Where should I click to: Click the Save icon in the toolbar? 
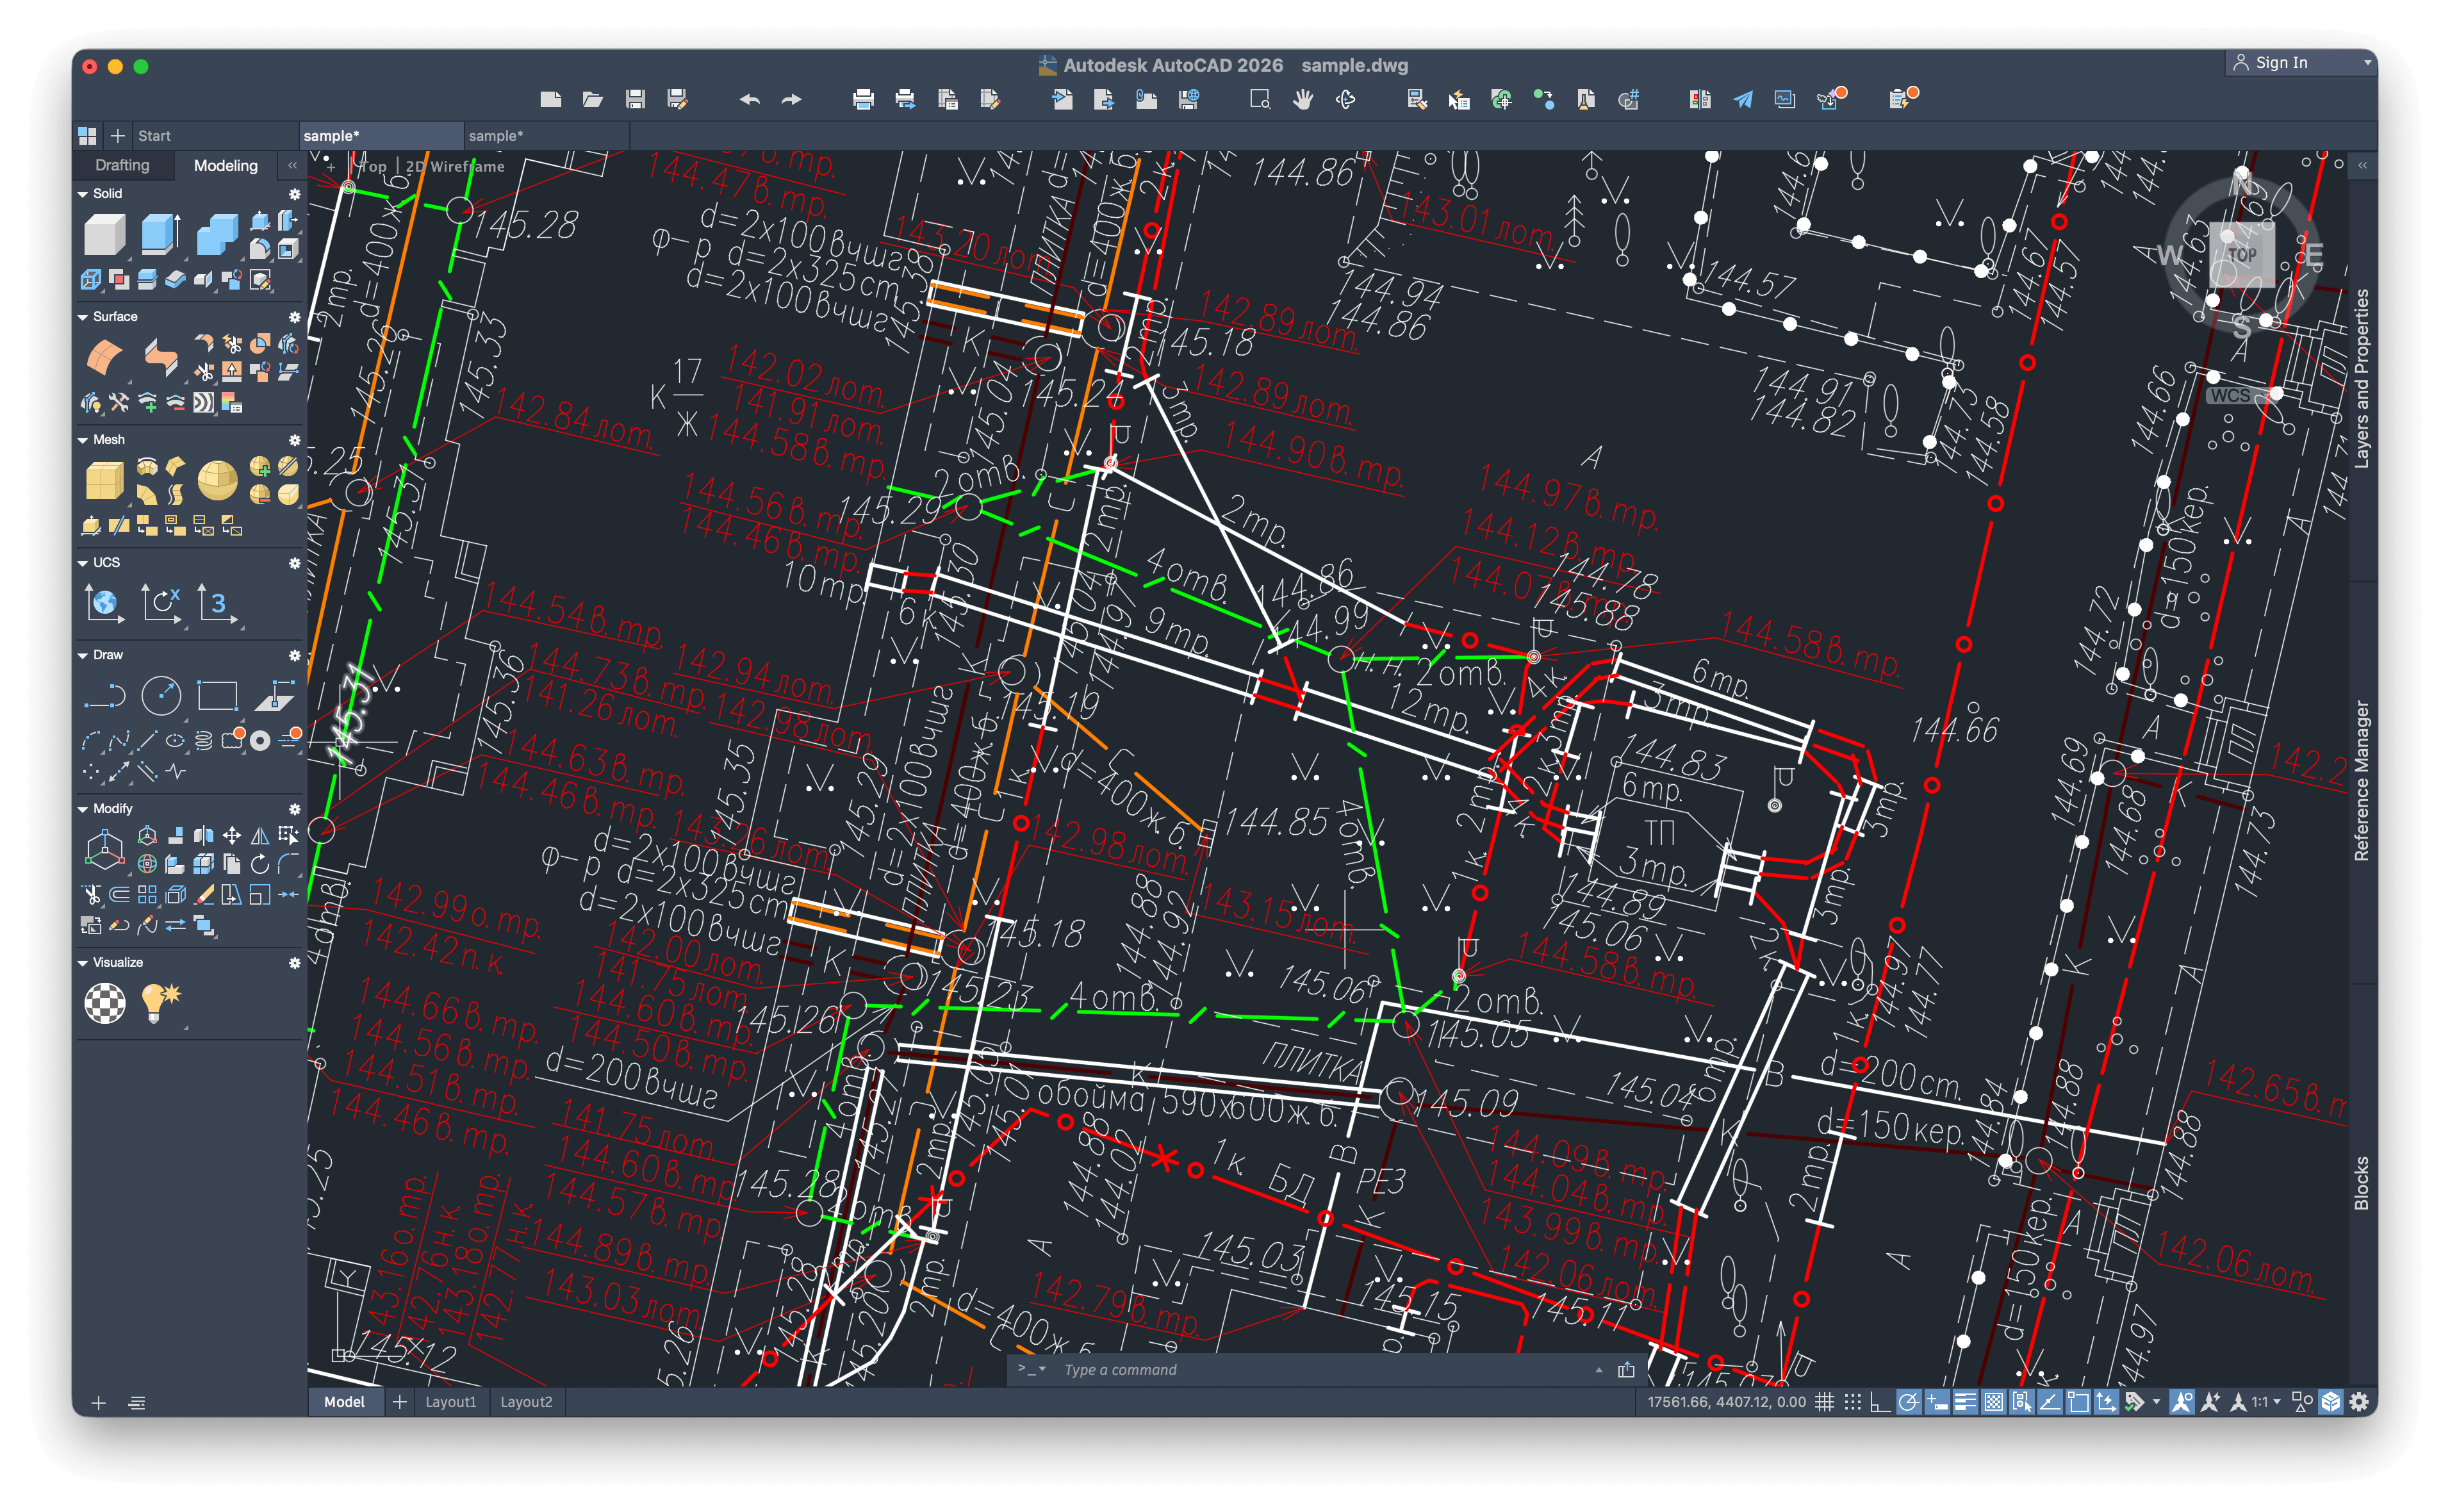pos(635,99)
